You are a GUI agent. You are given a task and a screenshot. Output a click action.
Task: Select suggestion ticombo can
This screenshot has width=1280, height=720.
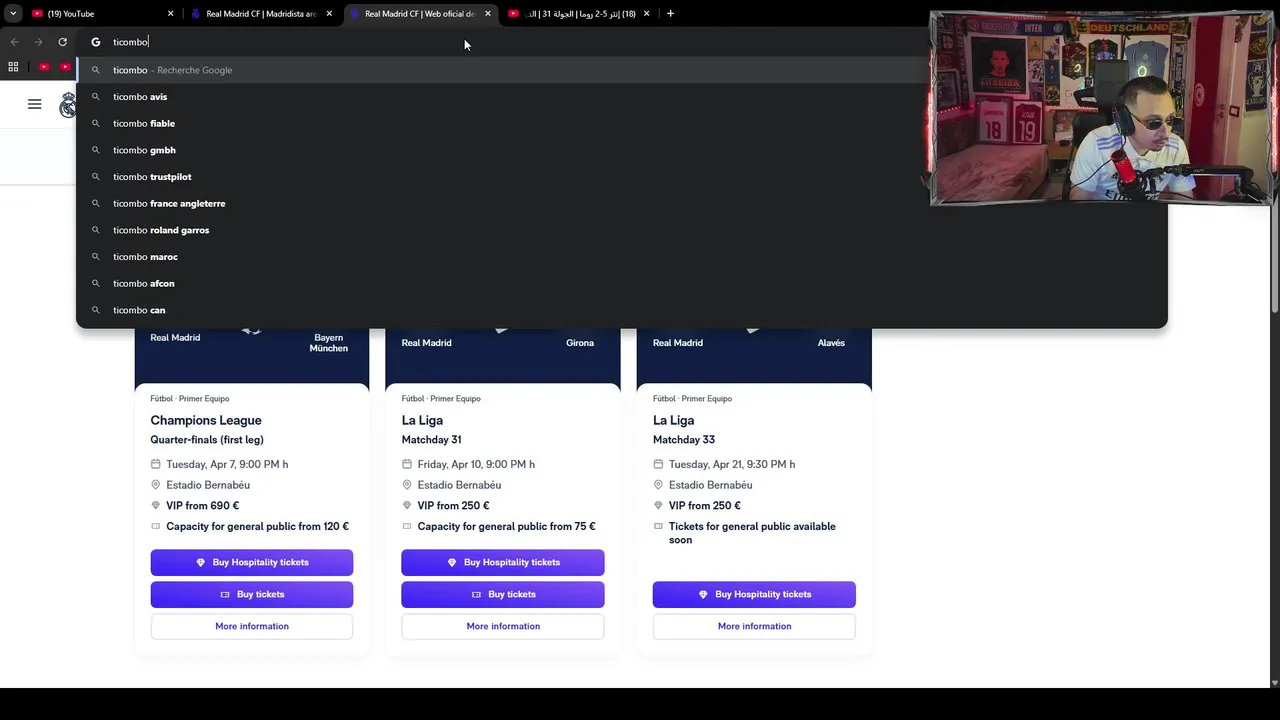[621, 310]
